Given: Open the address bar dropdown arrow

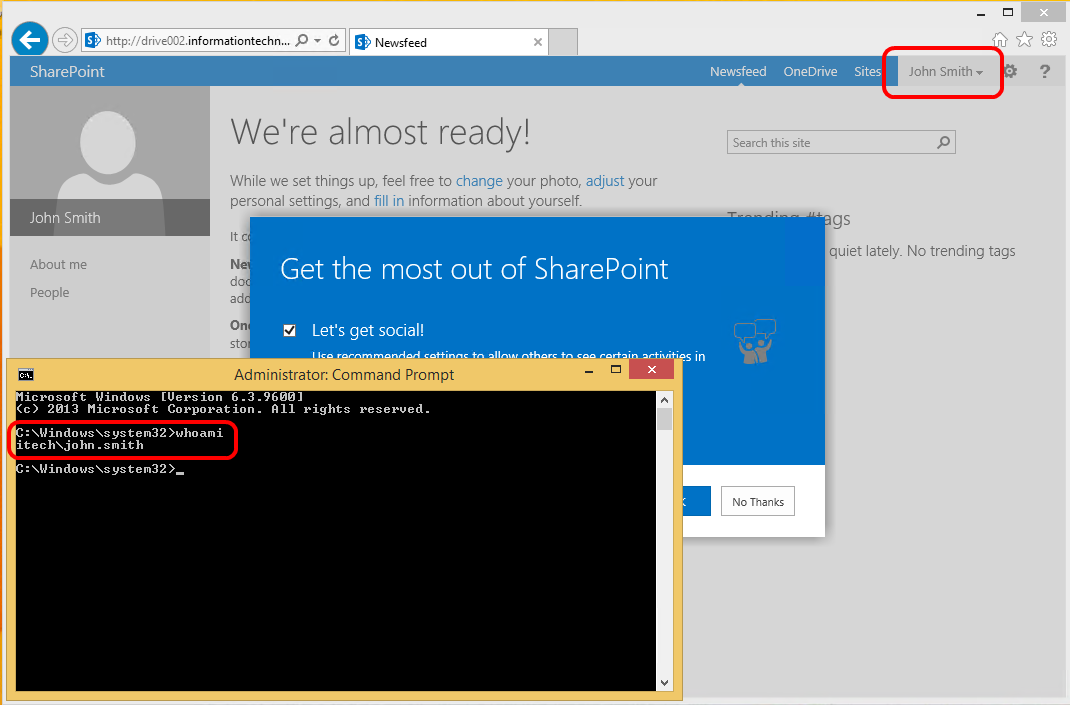Looking at the screenshot, I should (317, 40).
